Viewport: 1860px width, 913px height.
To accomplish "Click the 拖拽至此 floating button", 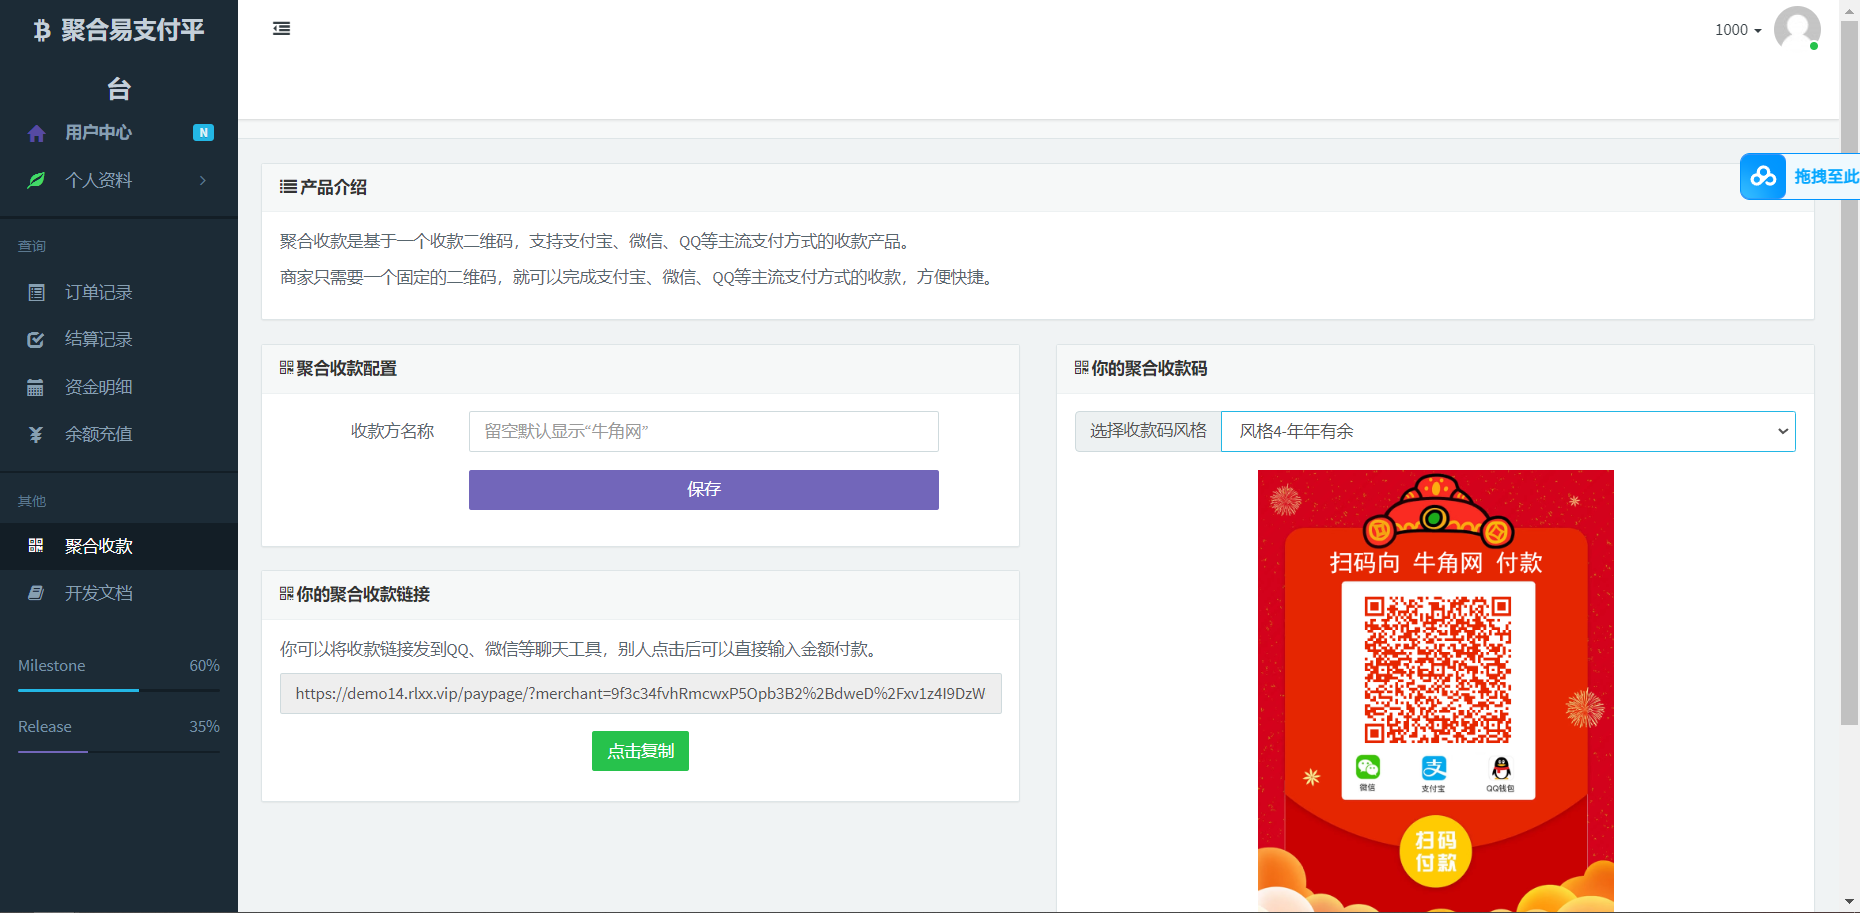I will pyautogui.click(x=1800, y=177).
